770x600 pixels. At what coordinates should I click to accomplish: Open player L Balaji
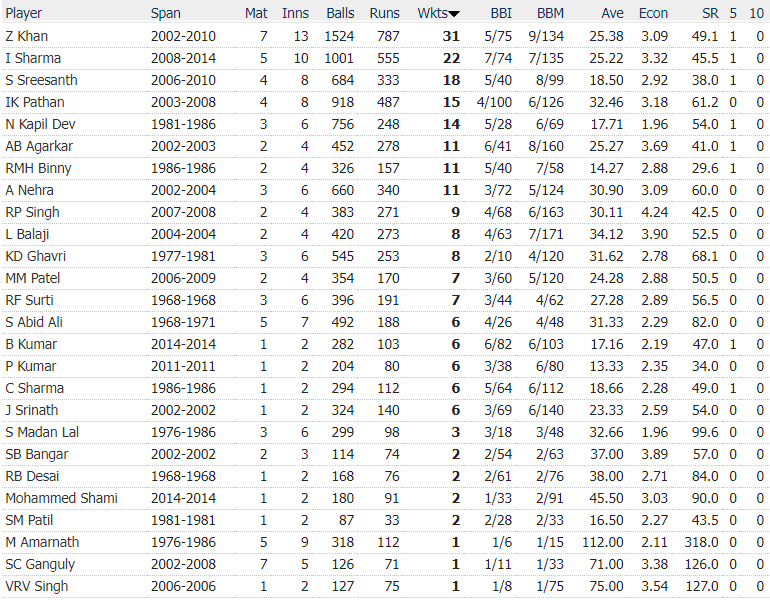[27, 234]
